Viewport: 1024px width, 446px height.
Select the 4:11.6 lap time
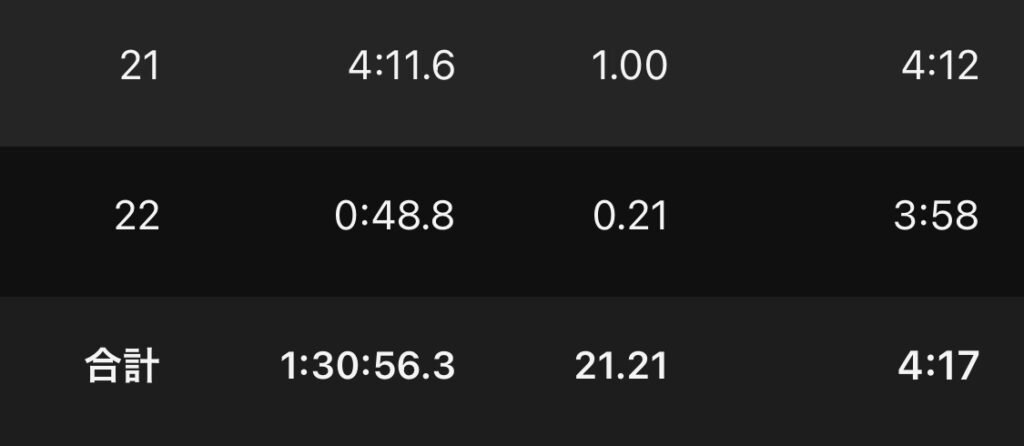coord(401,67)
